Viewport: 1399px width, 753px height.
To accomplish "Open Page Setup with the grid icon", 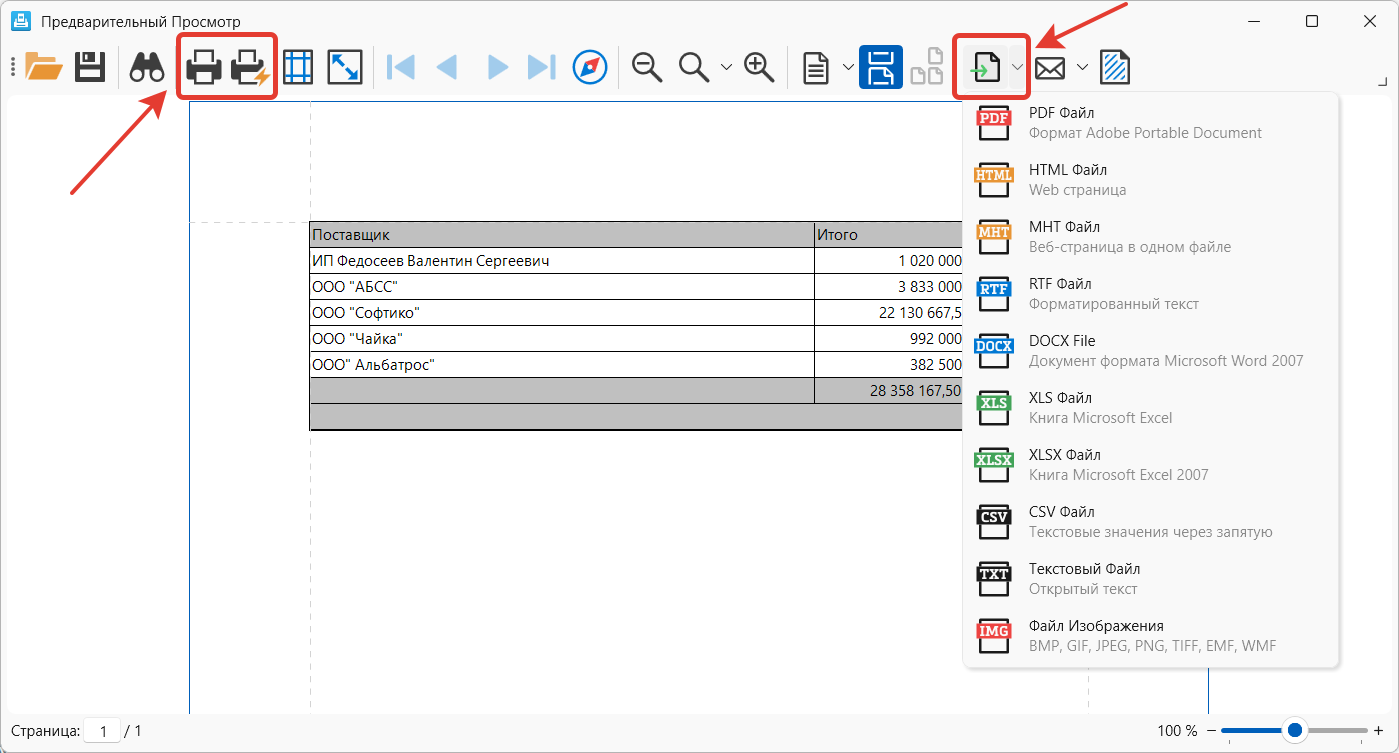I will pos(298,67).
